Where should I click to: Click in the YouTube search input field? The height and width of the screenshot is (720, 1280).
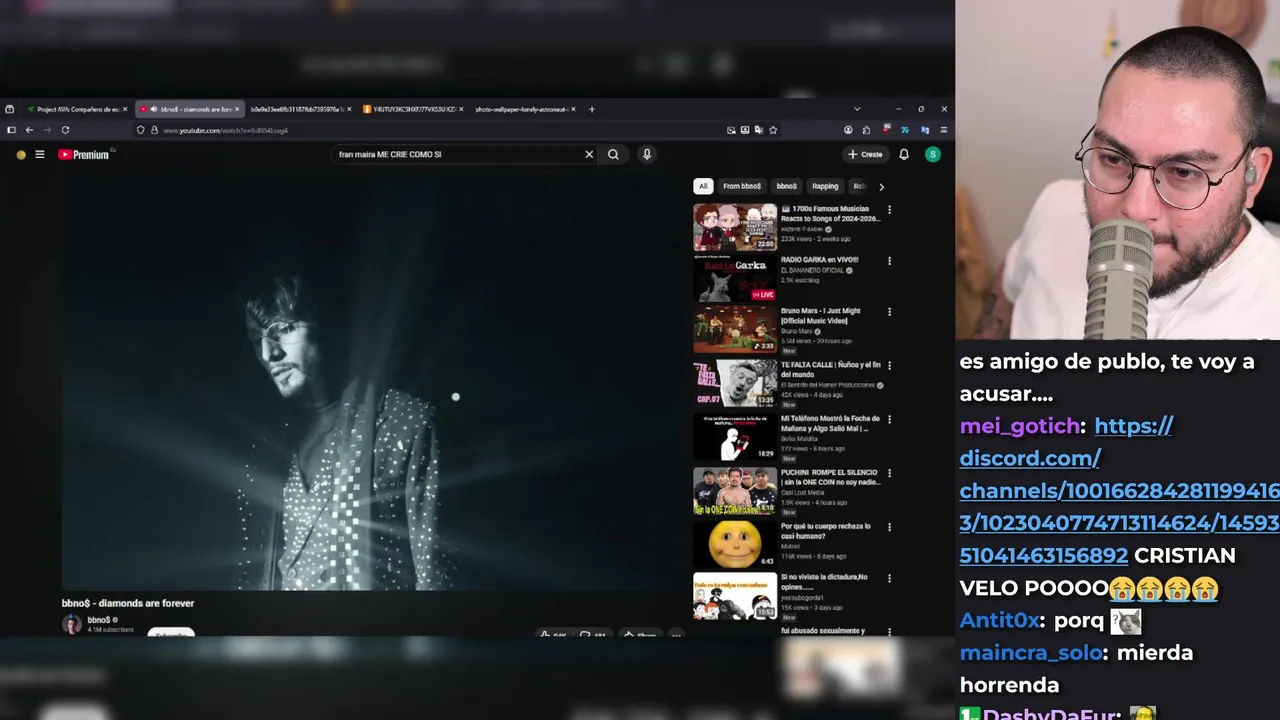click(x=457, y=154)
